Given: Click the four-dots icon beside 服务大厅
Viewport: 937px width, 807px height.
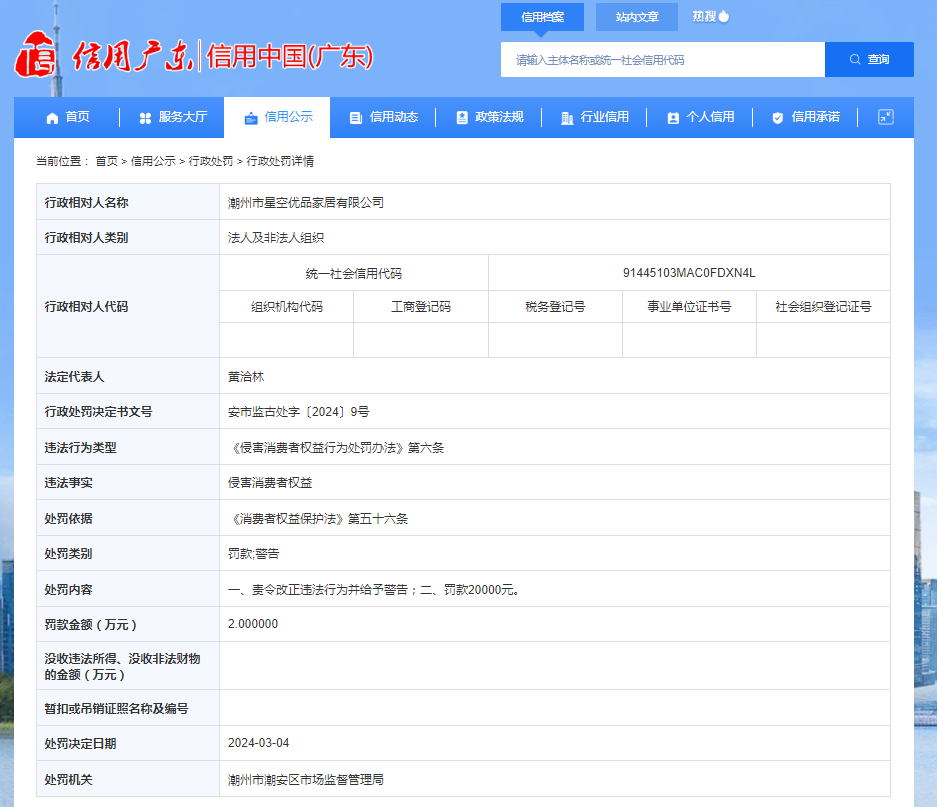Looking at the screenshot, I should click(145, 118).
